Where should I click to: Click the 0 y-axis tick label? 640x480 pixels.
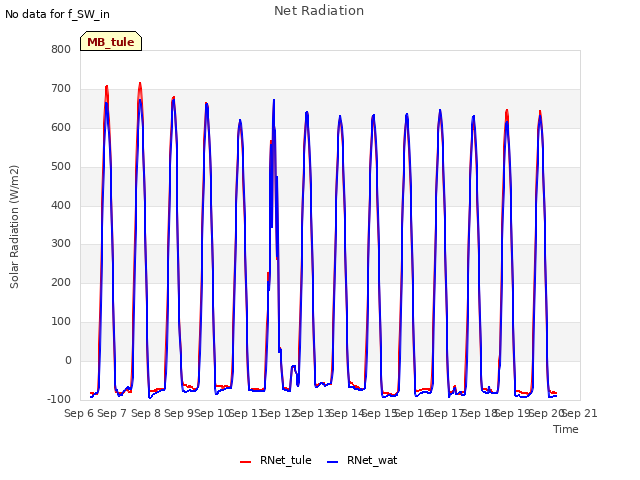(x=68, y=360)
